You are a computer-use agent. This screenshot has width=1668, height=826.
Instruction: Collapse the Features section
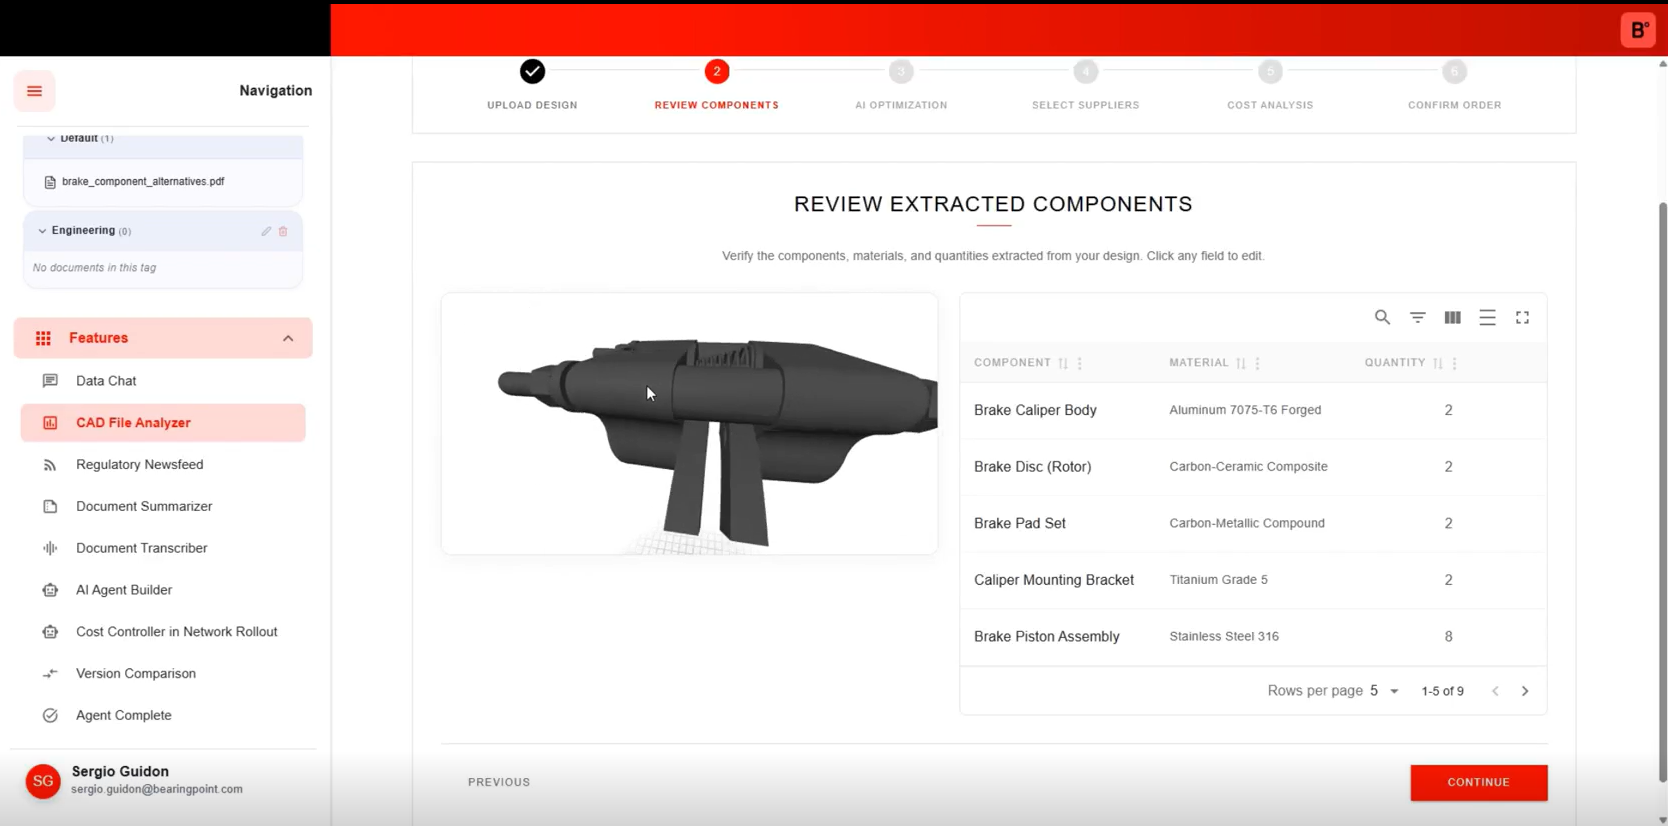288,338
